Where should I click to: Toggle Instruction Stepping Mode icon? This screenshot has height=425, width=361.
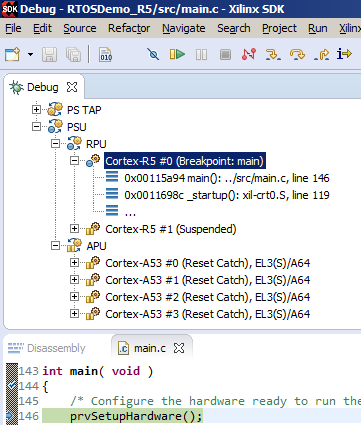pos(344,54)
